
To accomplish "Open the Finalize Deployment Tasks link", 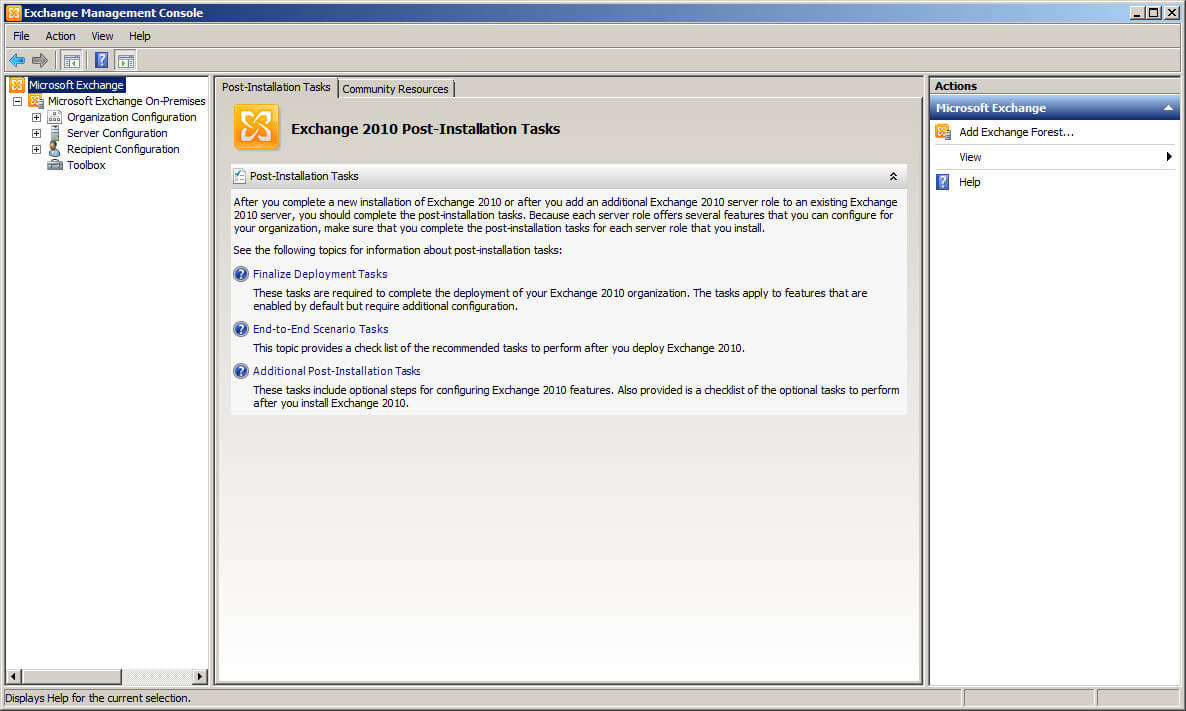I will point(320,274).
